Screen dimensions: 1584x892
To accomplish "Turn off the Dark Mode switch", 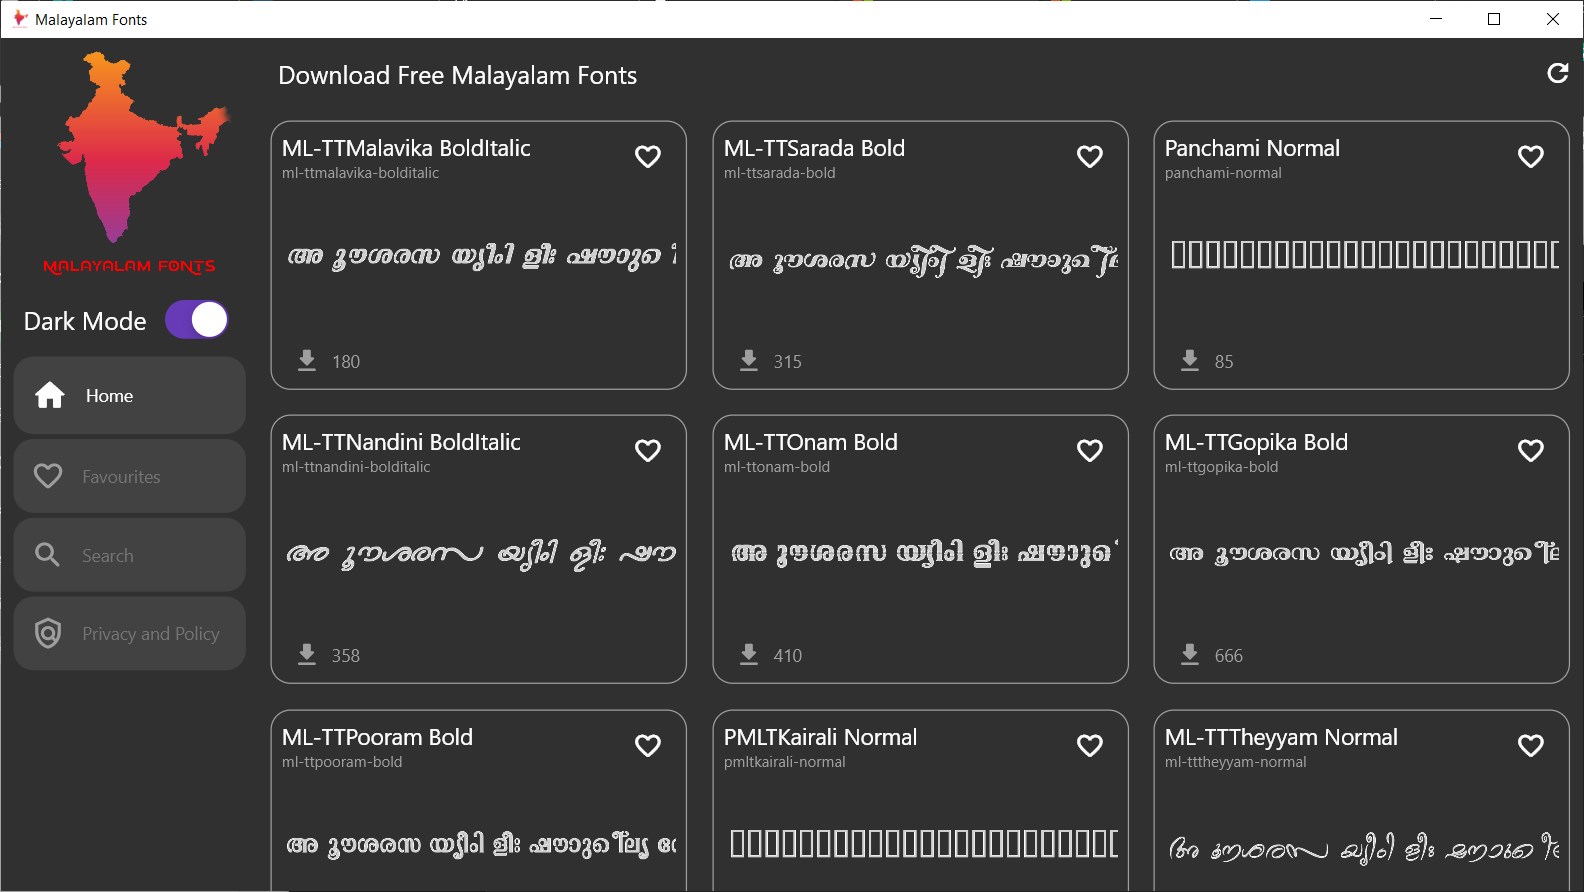I will (197, 320).
